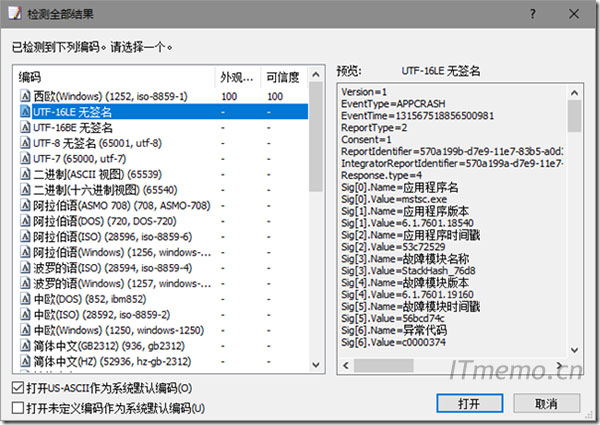This screenshot has width=600, height=425.
Task: Click the icon beside 二进制(十六进制视图) (65540)
Action: tap(25, 190)
